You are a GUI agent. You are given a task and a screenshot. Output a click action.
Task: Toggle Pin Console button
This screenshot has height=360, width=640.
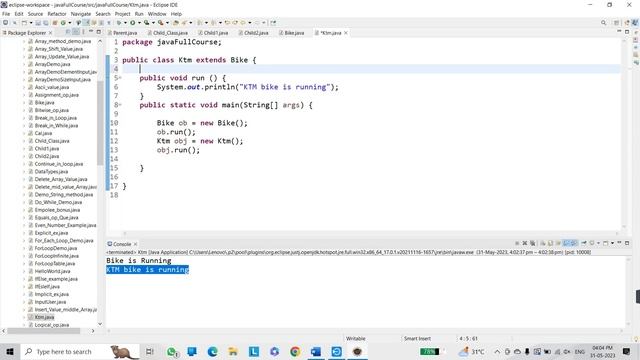coord(584,243)
